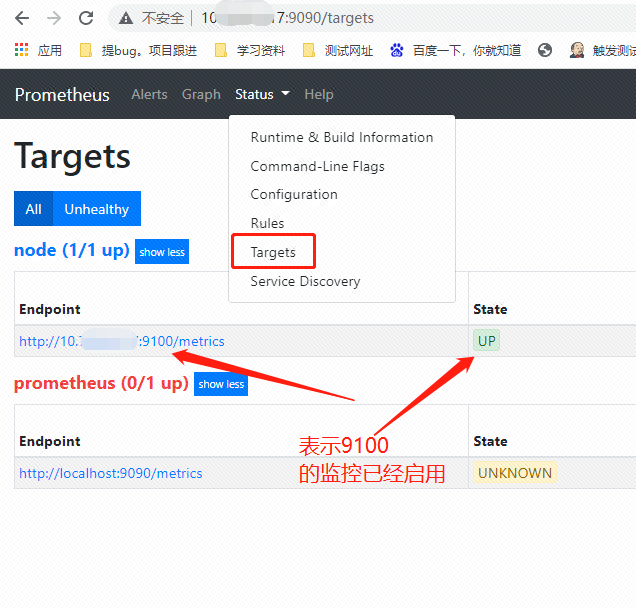636x608 pixels.
Task: Click the not-secure warning triangle icon
Action: pyautogui.click(x=126, y=18)
